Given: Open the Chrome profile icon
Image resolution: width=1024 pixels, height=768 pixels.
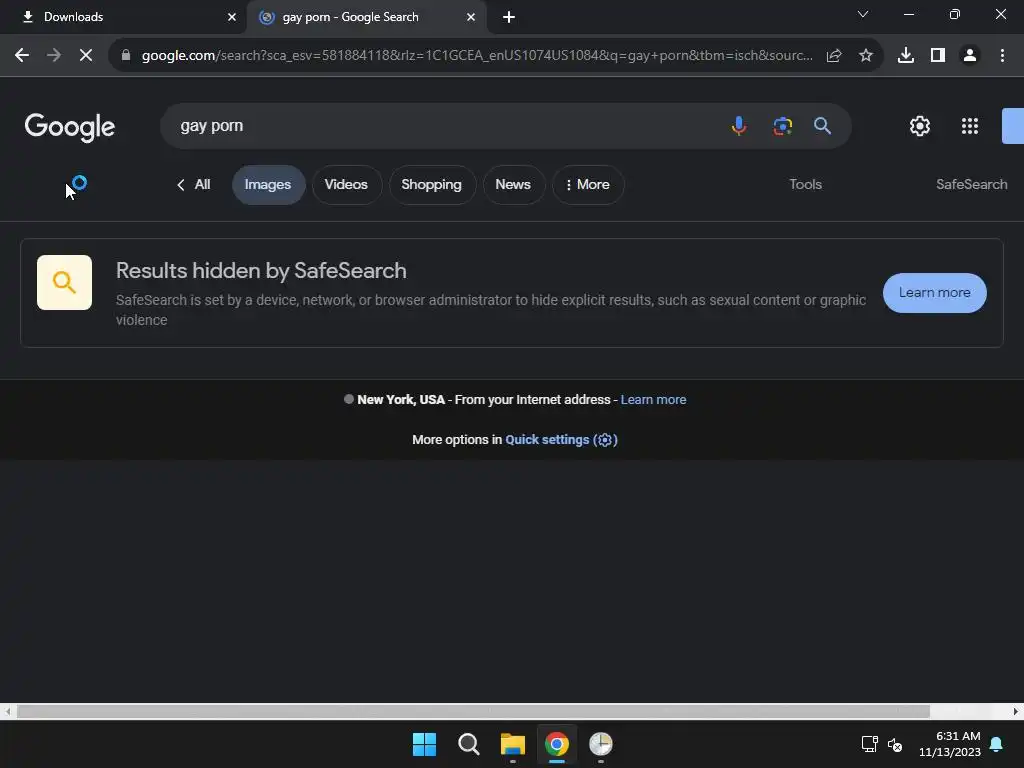Looking at the screenshot, I should [970, 56].
